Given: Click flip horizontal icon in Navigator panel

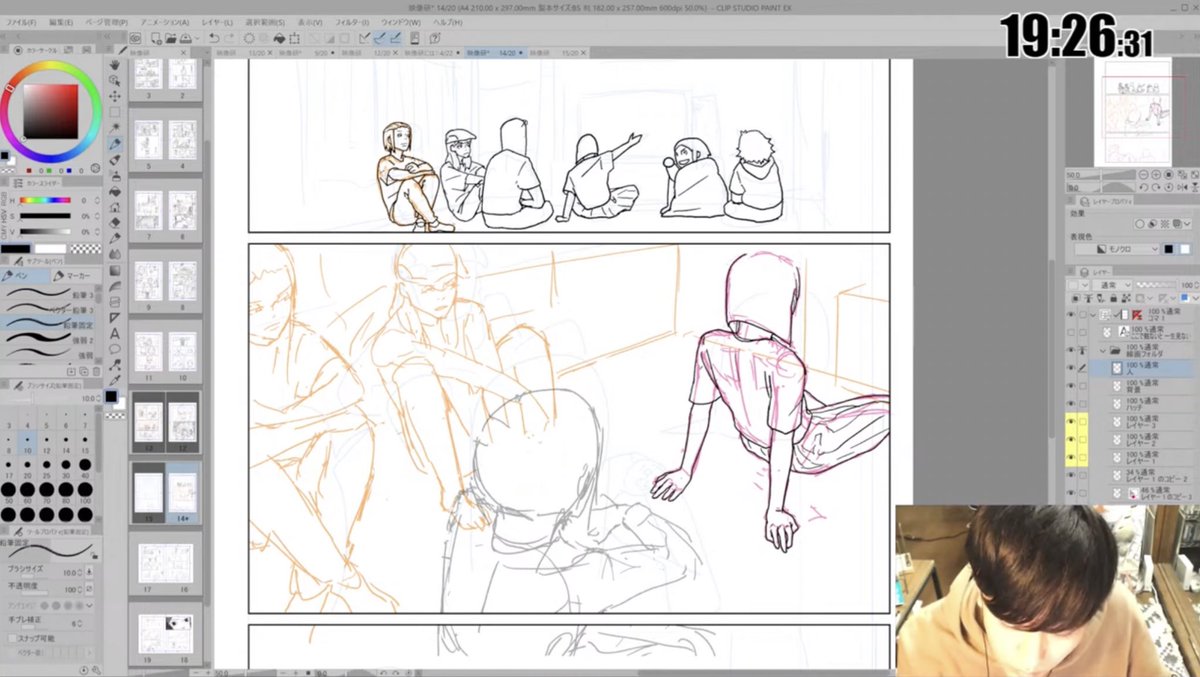Looking at the screenshot, I should pyautogui.click(x=1183, y=187).
